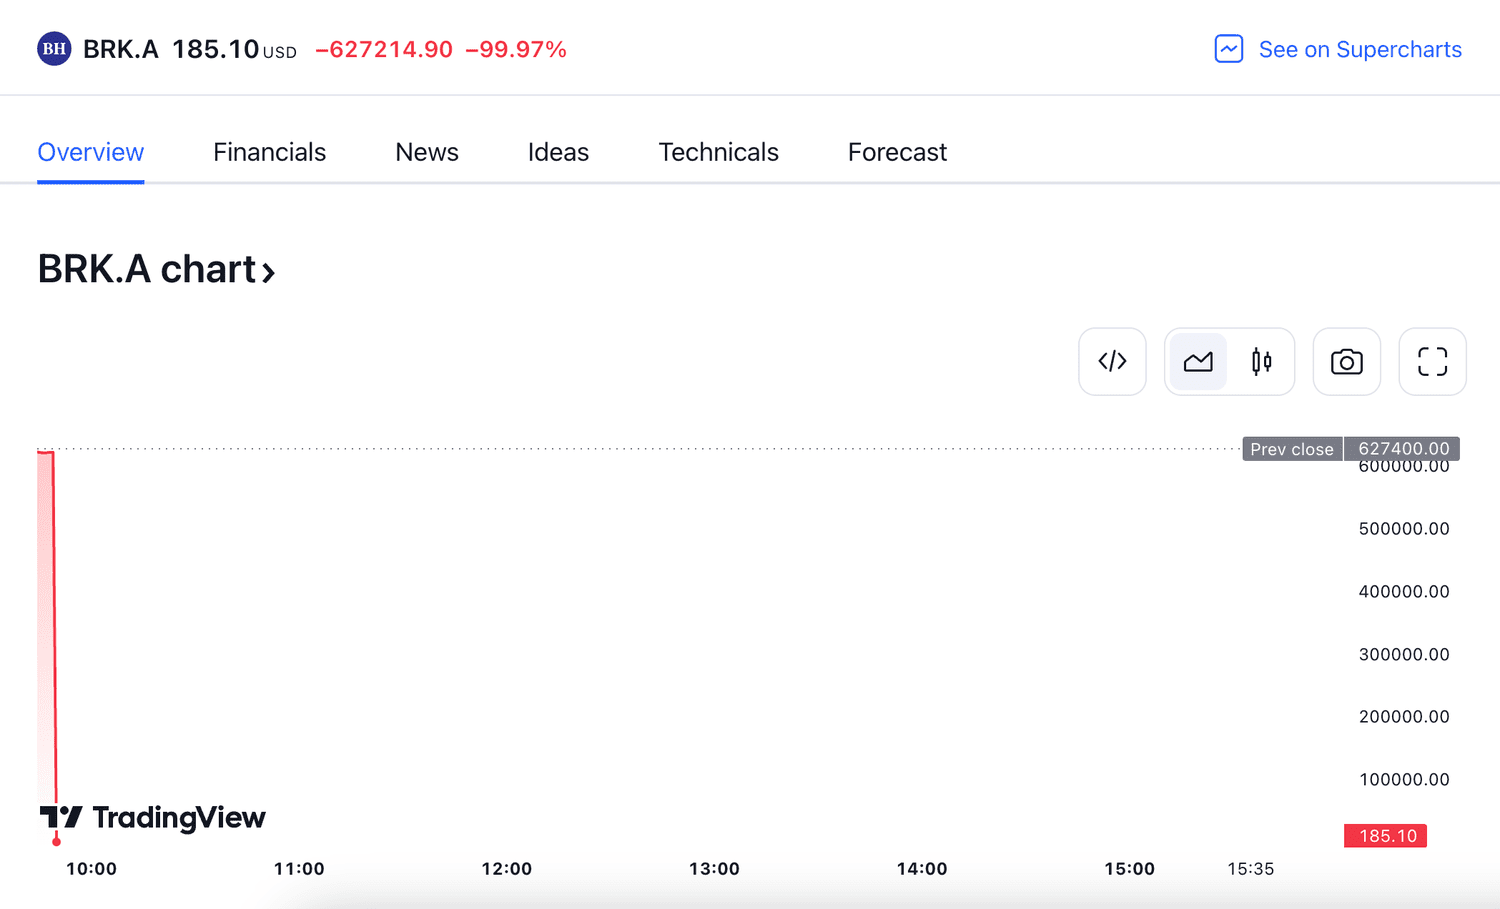The height and width of the screenshot is (909, 1500).
Task: View the Technicals tab
Action: 718,152
